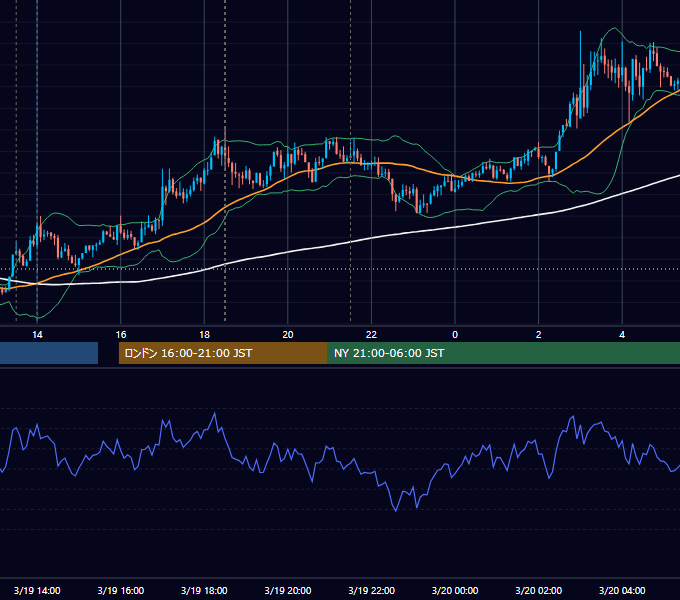Click the 3/20 00:00 date label

tap(455, 590)
